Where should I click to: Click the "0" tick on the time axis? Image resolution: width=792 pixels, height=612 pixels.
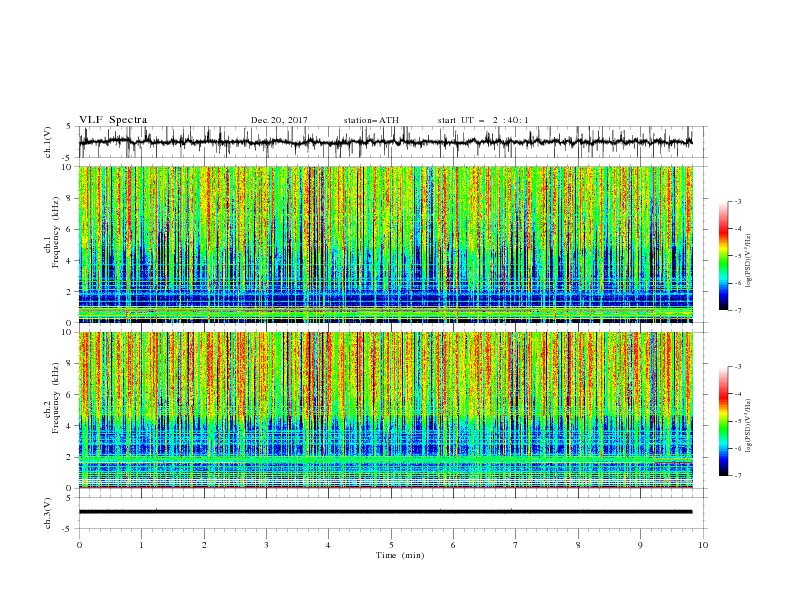pyautogui.click(x=79, y=545)
